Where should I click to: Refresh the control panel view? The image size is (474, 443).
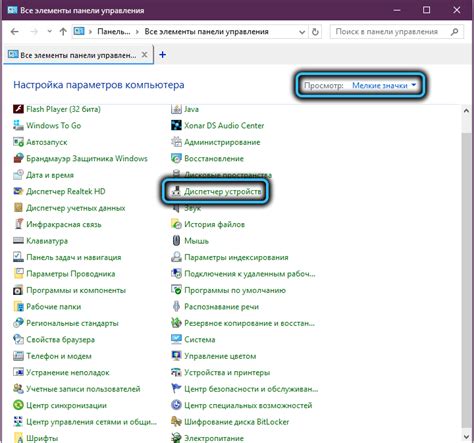(x=315, y=32)
